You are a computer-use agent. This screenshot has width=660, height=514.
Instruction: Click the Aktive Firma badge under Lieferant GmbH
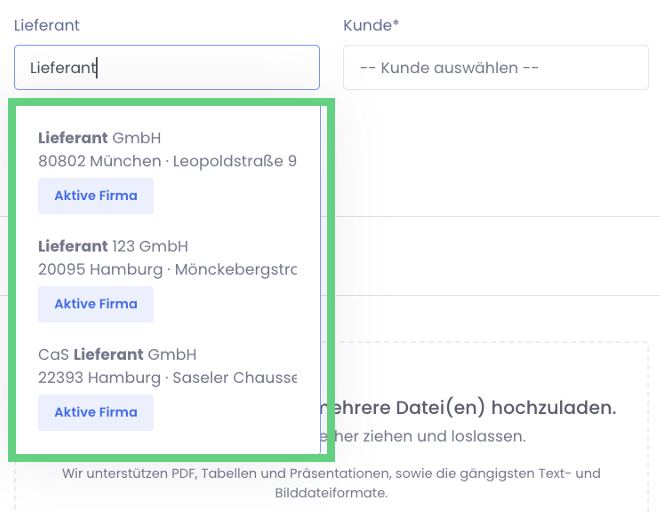coord(96,196)
